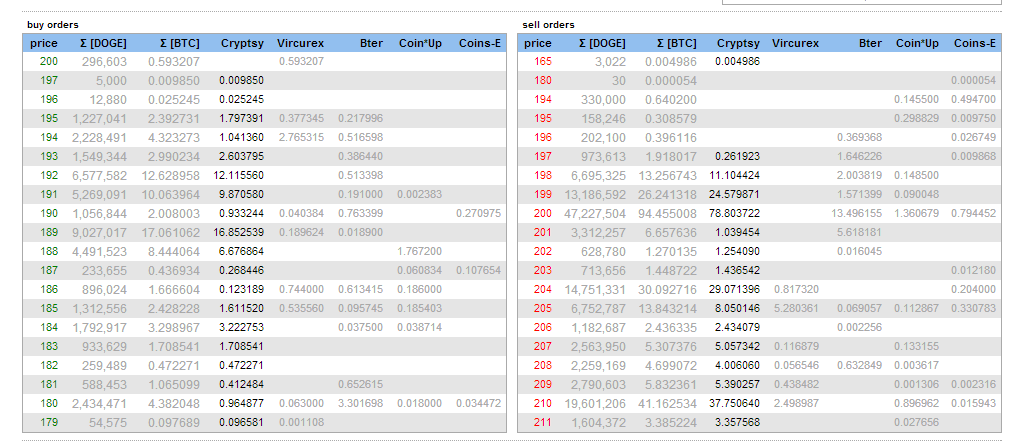Click the Σ [DOGE] header in buy orders

(x=103, y=44)
